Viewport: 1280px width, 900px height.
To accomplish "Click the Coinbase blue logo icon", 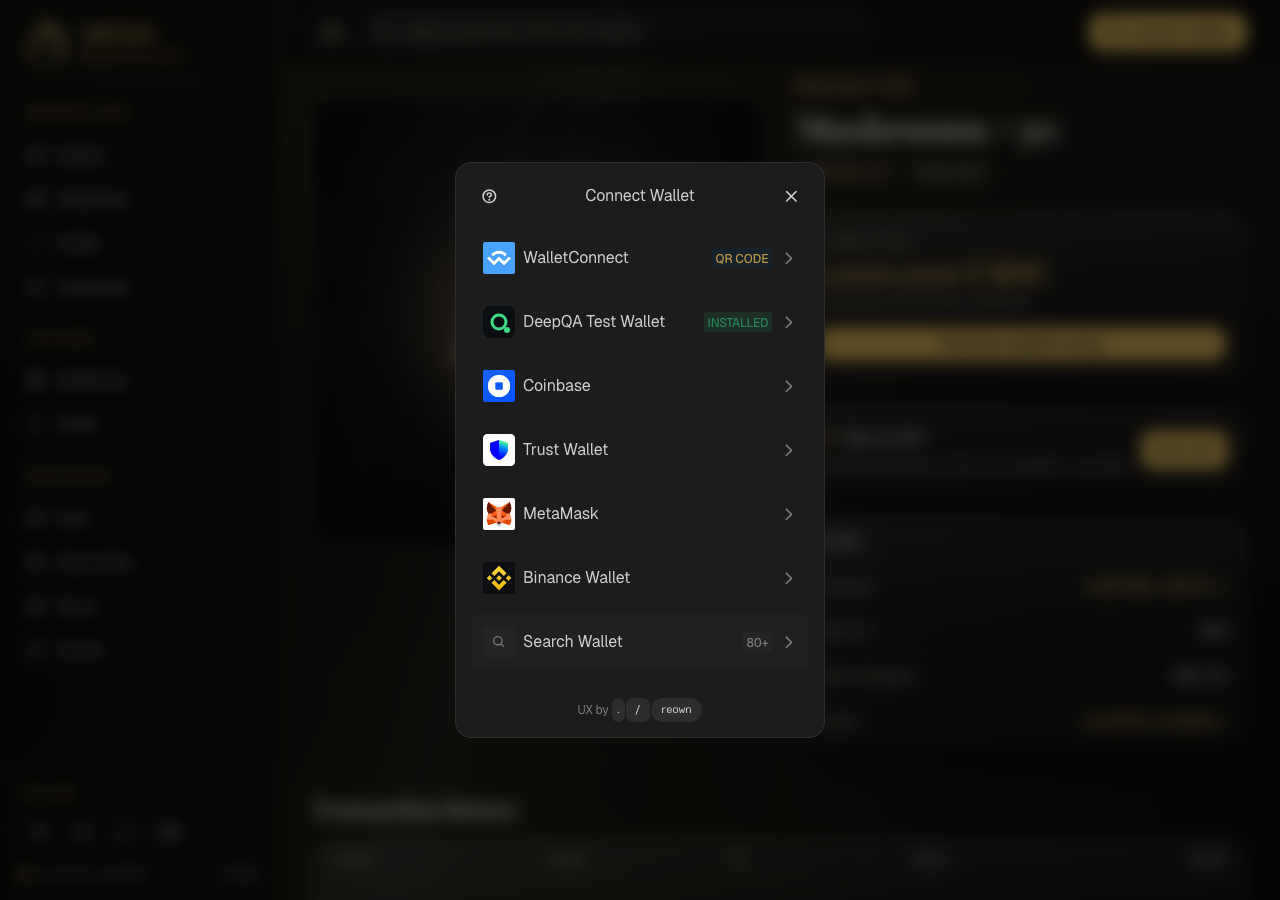I will tap(499, 386).
